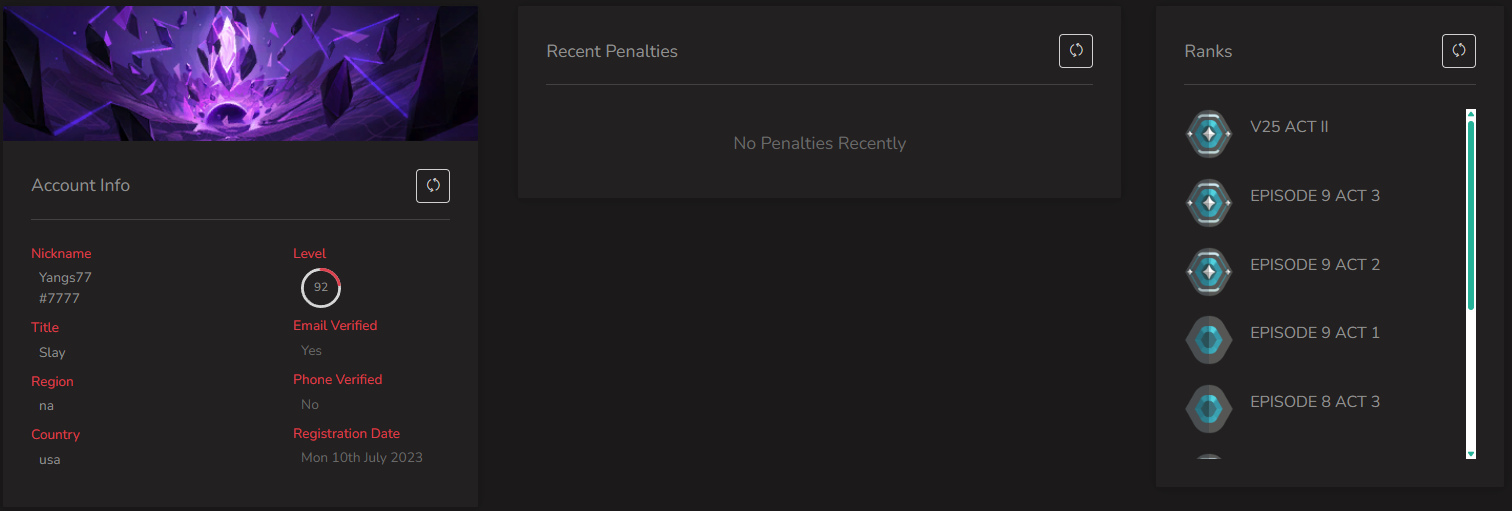Click the Registration Date value

pyautogui.click(x=362, y=457)
